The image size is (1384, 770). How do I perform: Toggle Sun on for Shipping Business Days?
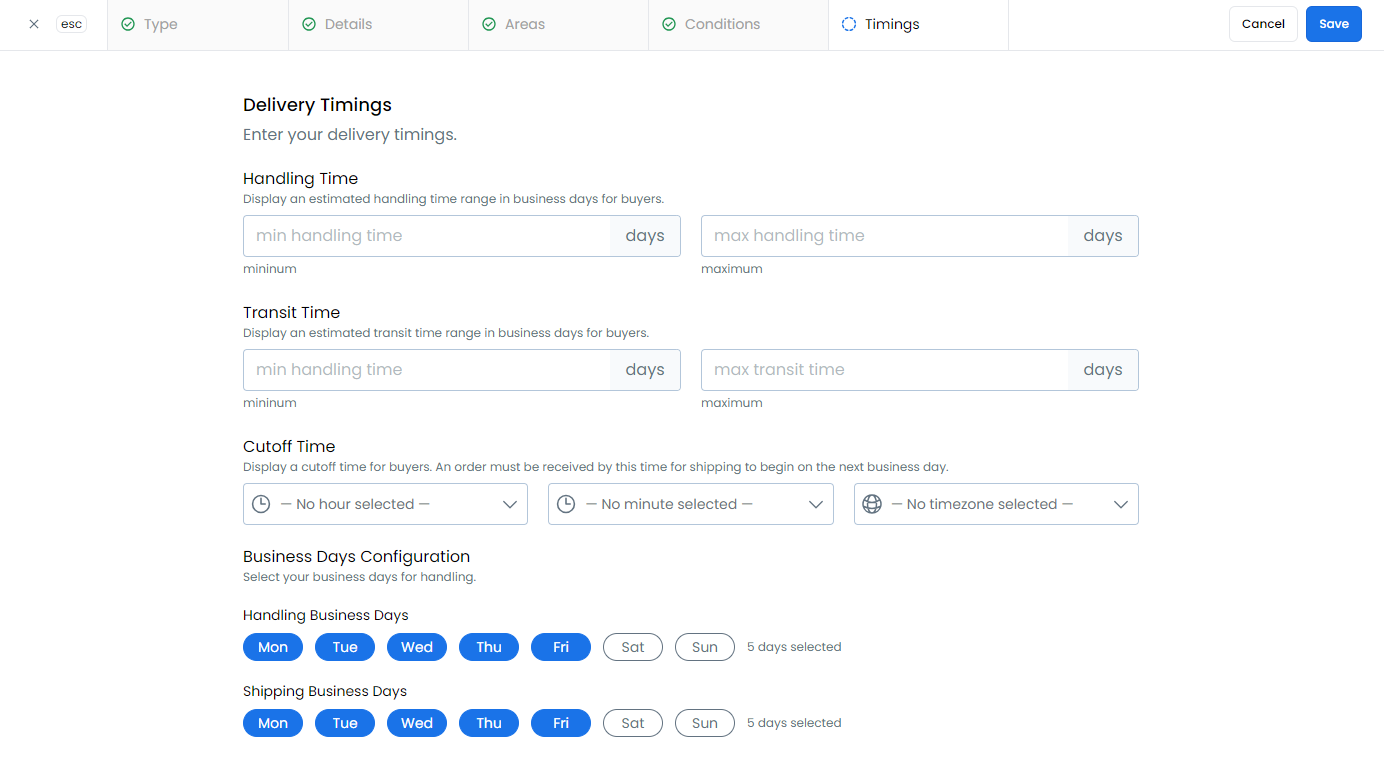[704, 723]
